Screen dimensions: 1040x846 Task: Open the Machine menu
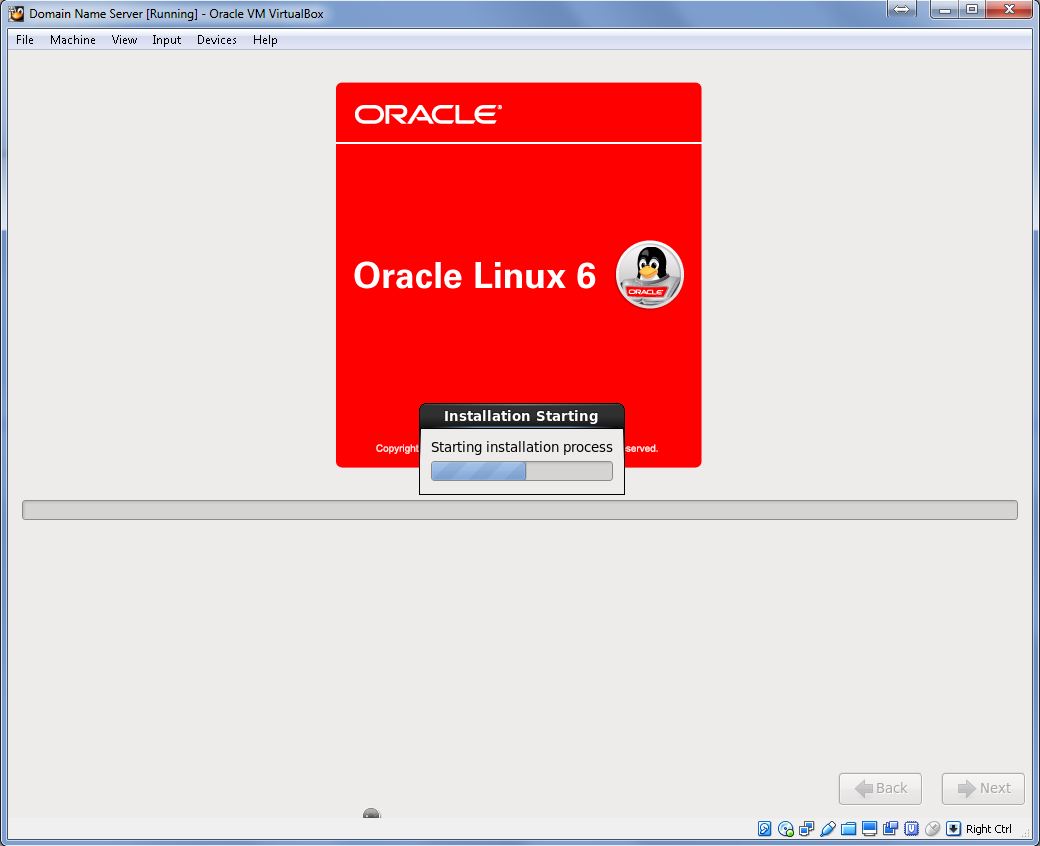coord(72,40)
